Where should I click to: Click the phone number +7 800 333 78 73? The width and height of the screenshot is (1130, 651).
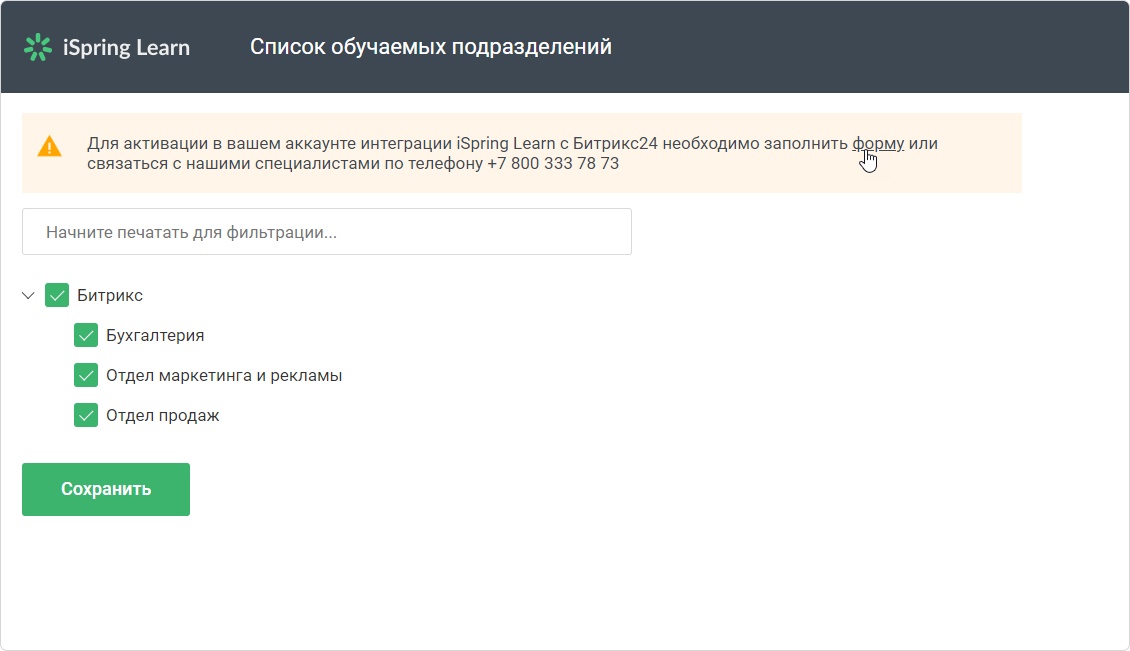pyautogui.click(x=553, y=164)
